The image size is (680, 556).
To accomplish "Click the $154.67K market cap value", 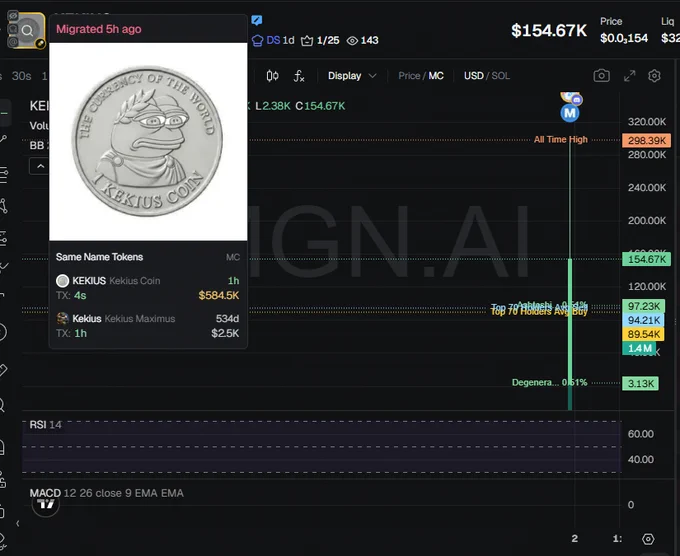I will 549,30.
